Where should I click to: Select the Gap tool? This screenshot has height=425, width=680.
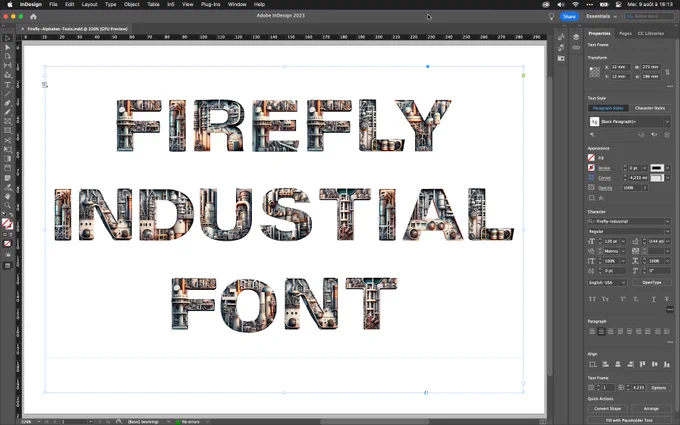7,65
